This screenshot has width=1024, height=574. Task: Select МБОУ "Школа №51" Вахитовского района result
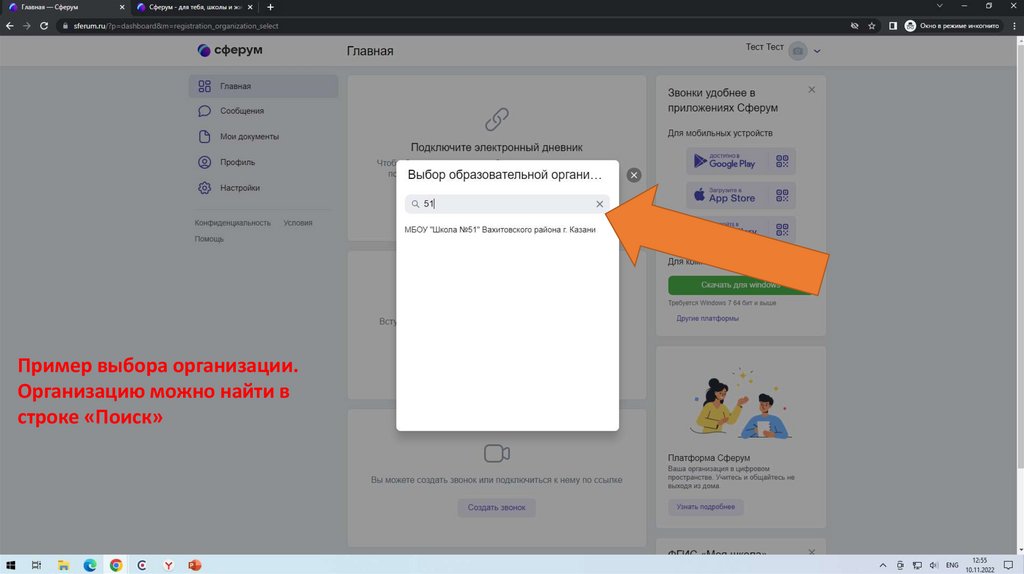pyautogui.click(x=500, y=230)
